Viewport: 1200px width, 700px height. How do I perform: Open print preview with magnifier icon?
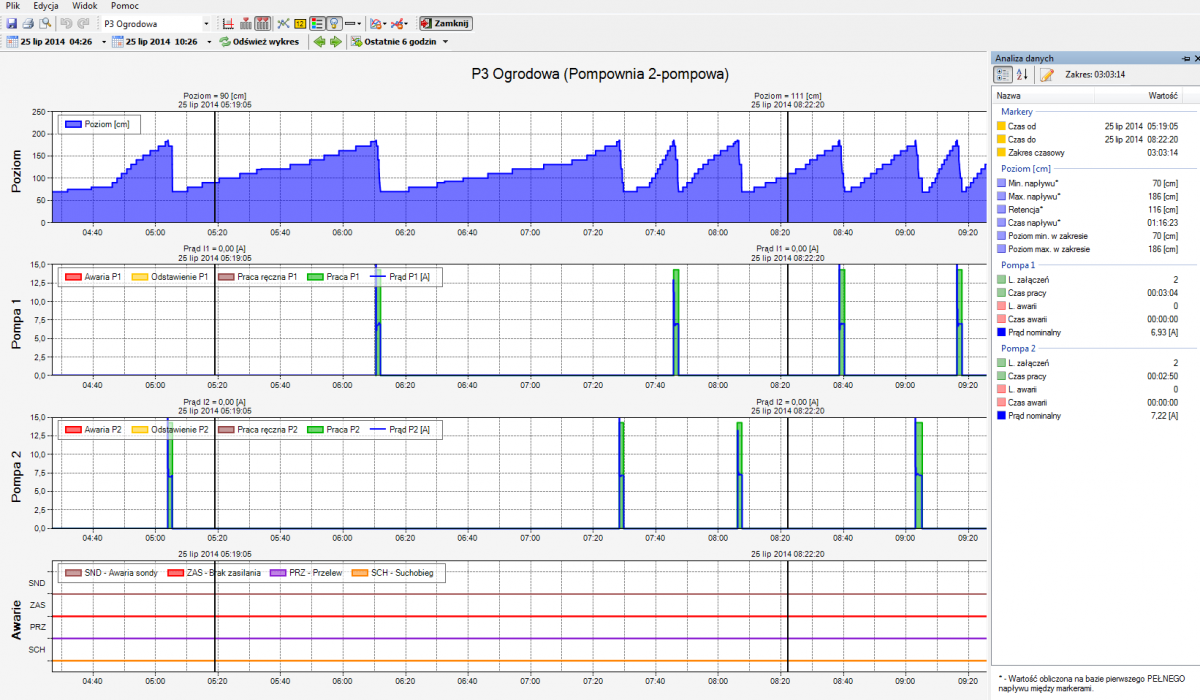pyautogui.click(x=44, y=23)
